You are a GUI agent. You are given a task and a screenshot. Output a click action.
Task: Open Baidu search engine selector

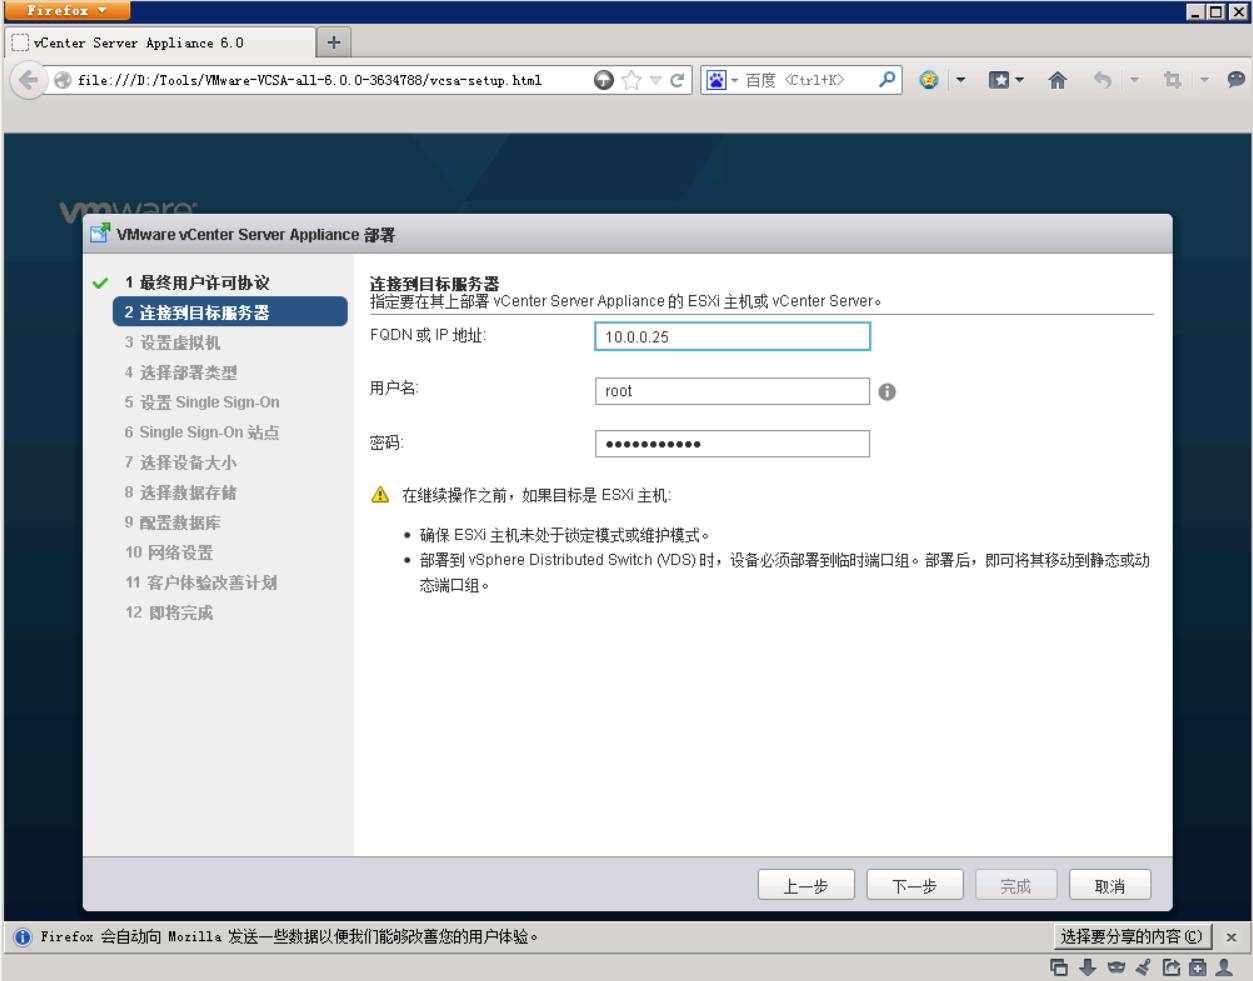click(721, 80)
